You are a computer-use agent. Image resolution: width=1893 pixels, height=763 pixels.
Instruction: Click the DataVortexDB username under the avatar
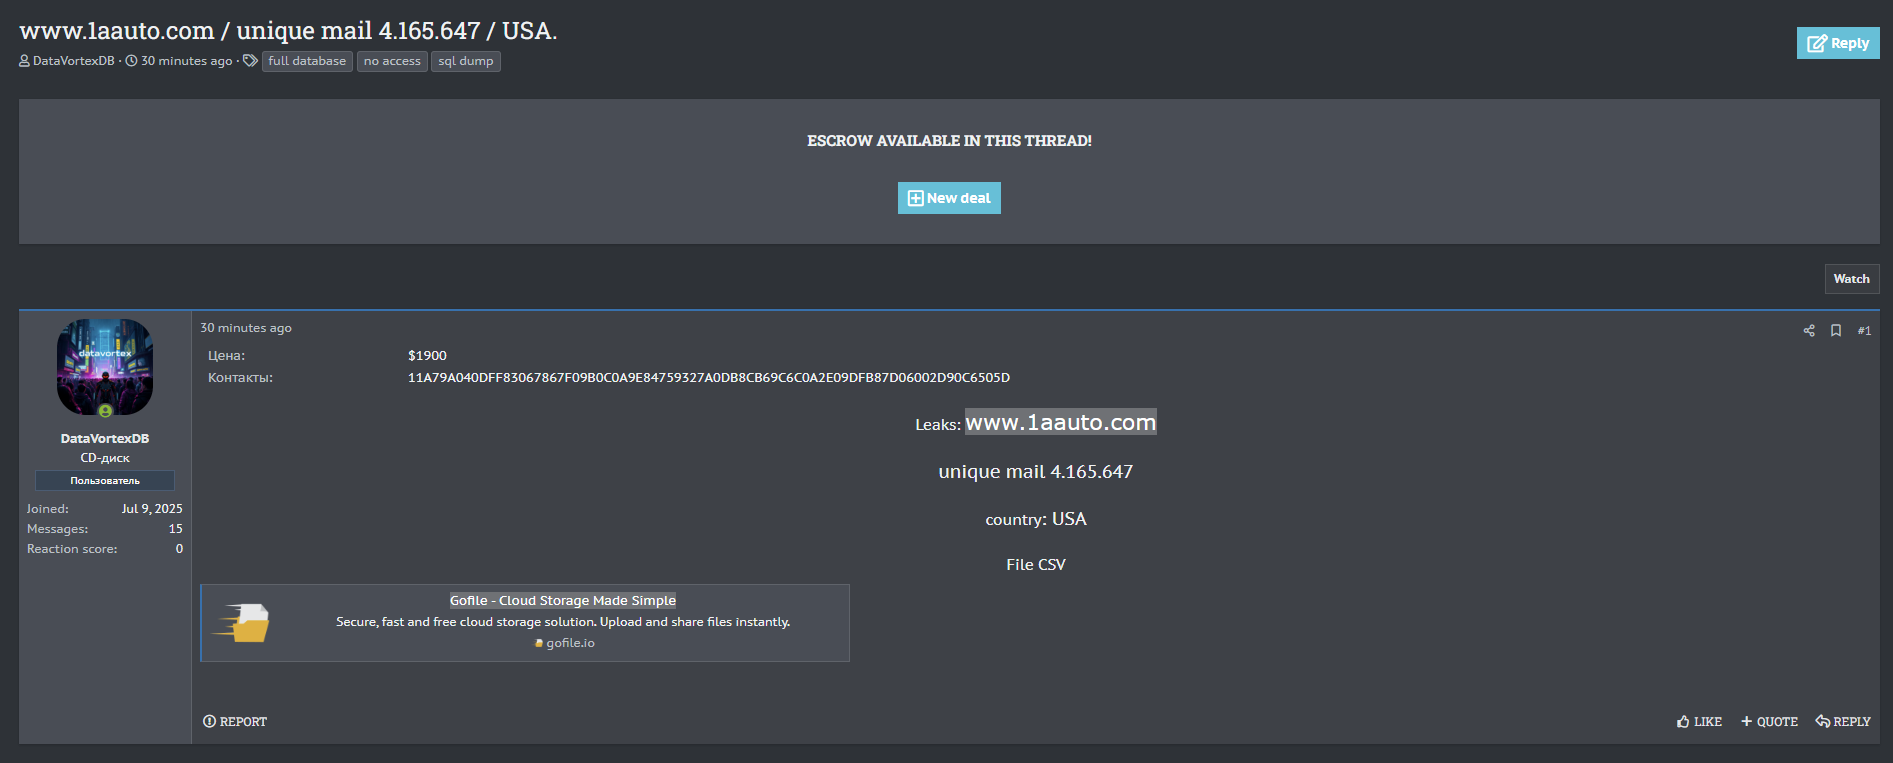tap(105, 439)
